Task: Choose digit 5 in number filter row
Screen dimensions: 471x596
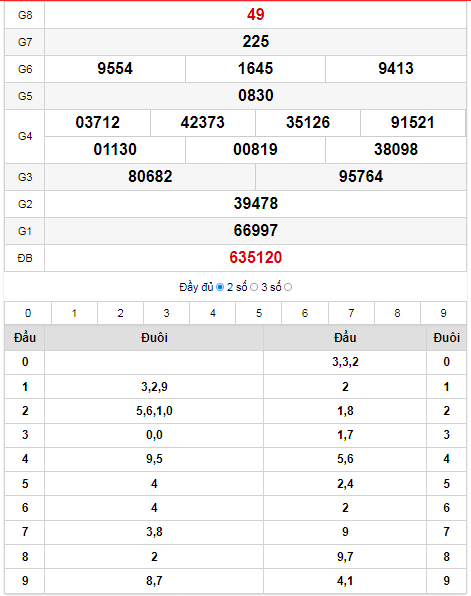Action: (x=259, y=313)
